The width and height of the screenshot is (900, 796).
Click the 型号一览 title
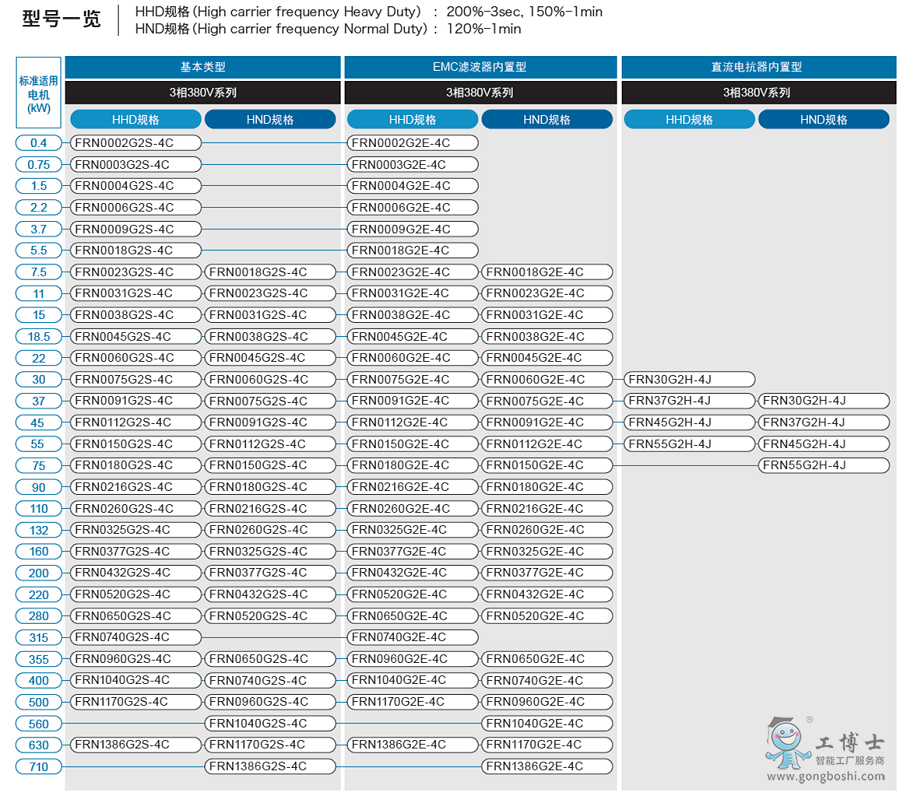point(61,19)
